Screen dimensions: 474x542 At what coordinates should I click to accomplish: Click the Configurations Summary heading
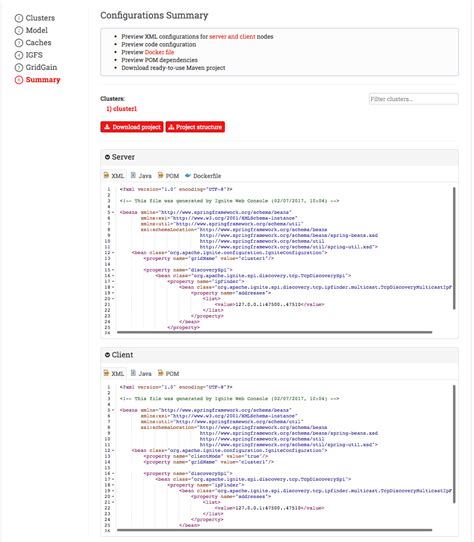[x=154, y=16]
